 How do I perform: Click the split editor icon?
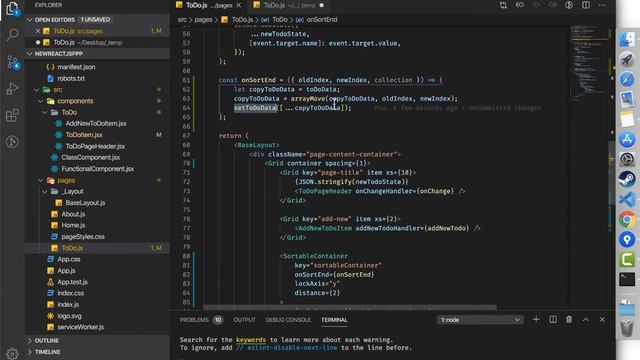586,5
